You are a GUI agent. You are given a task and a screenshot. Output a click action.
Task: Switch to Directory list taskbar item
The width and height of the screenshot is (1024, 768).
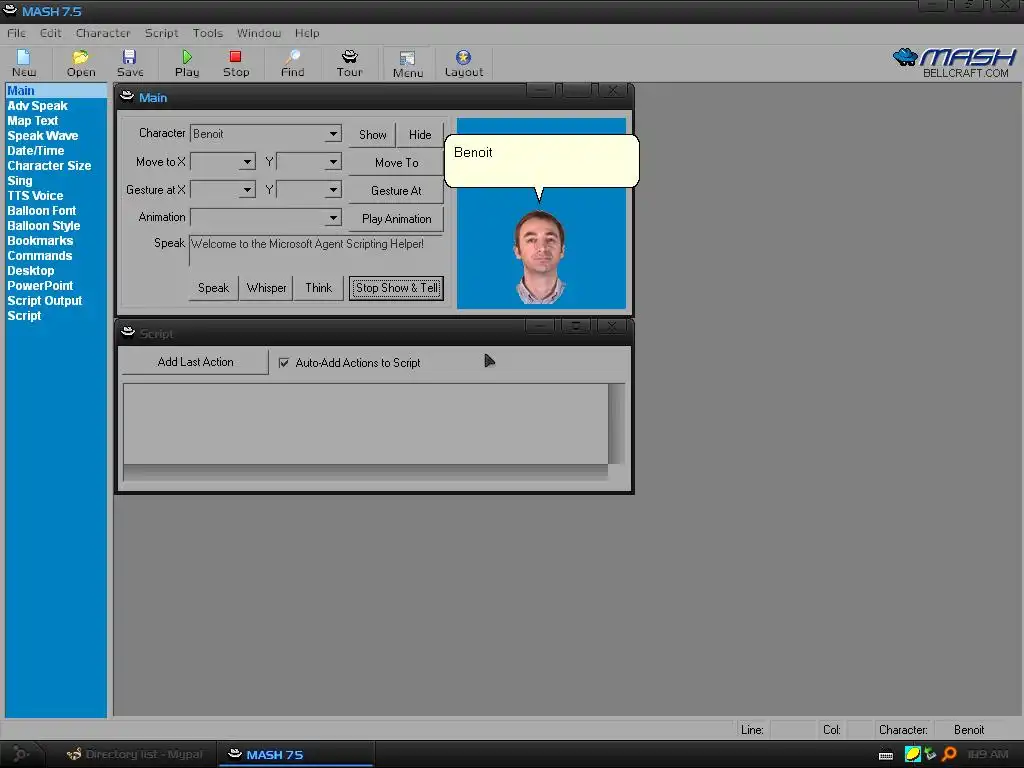pos(135,754)
